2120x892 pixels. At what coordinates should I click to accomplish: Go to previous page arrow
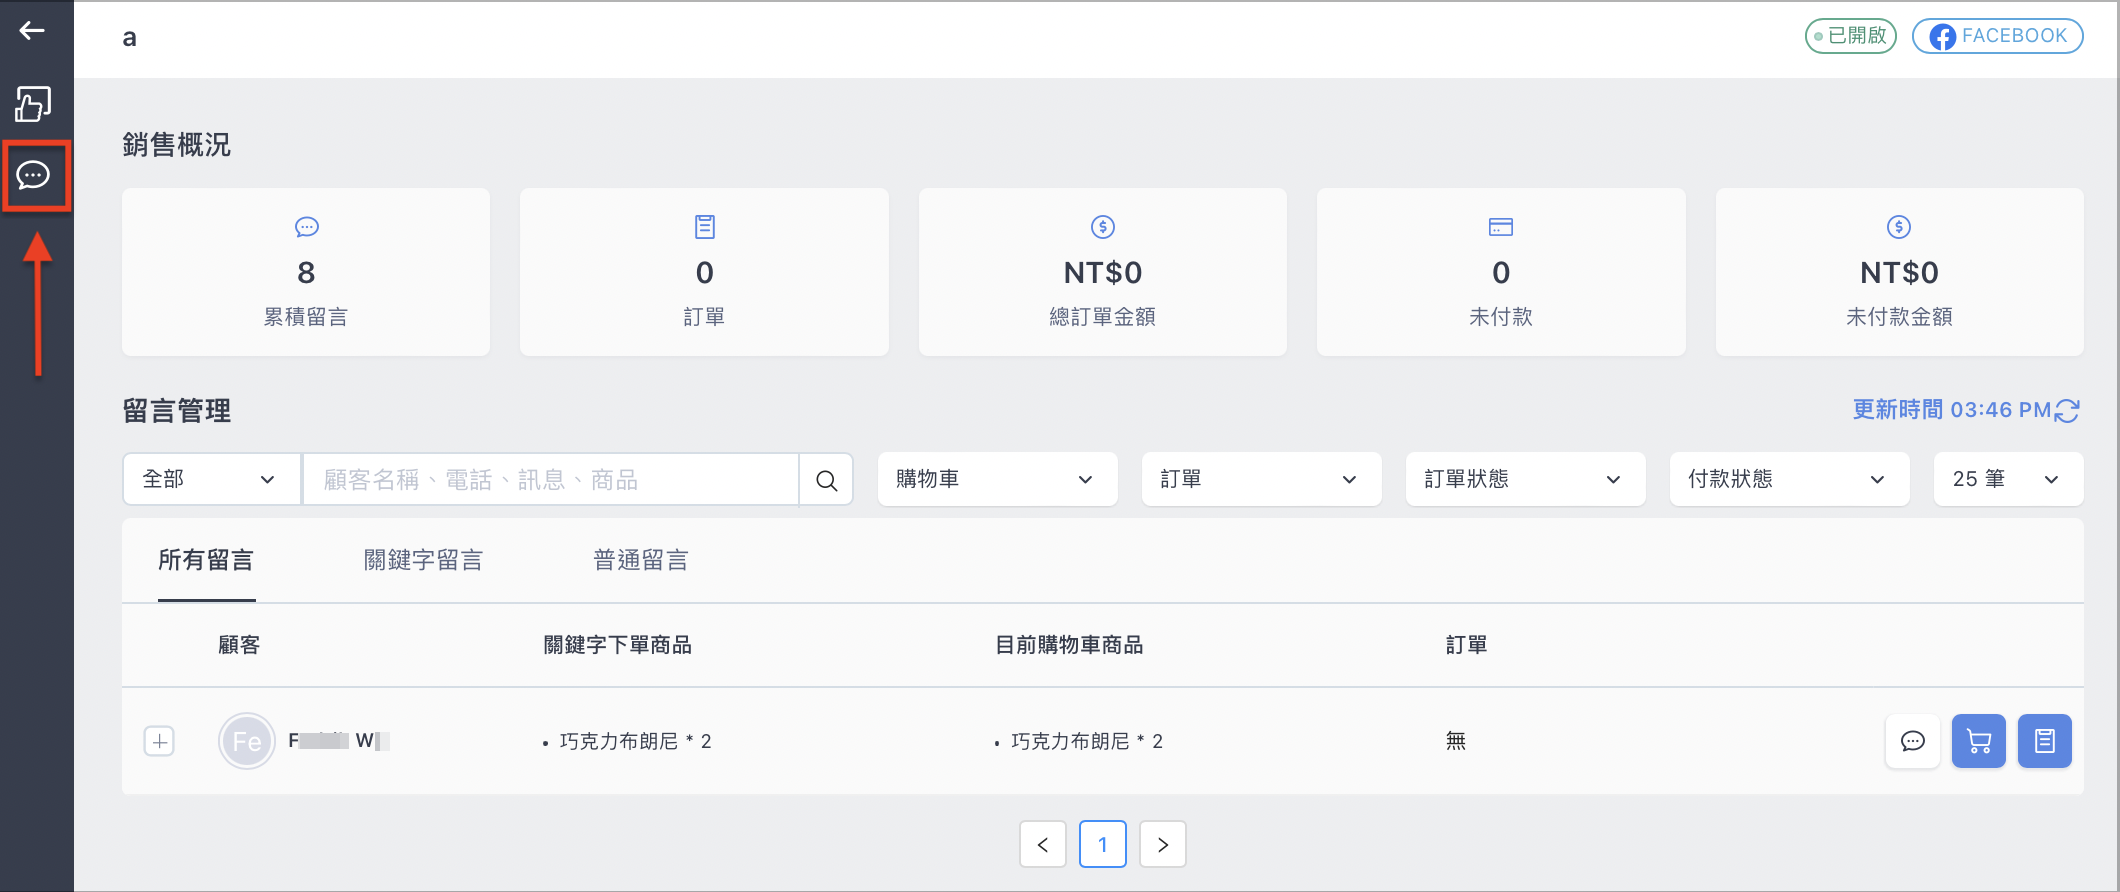pos(1043,844)
